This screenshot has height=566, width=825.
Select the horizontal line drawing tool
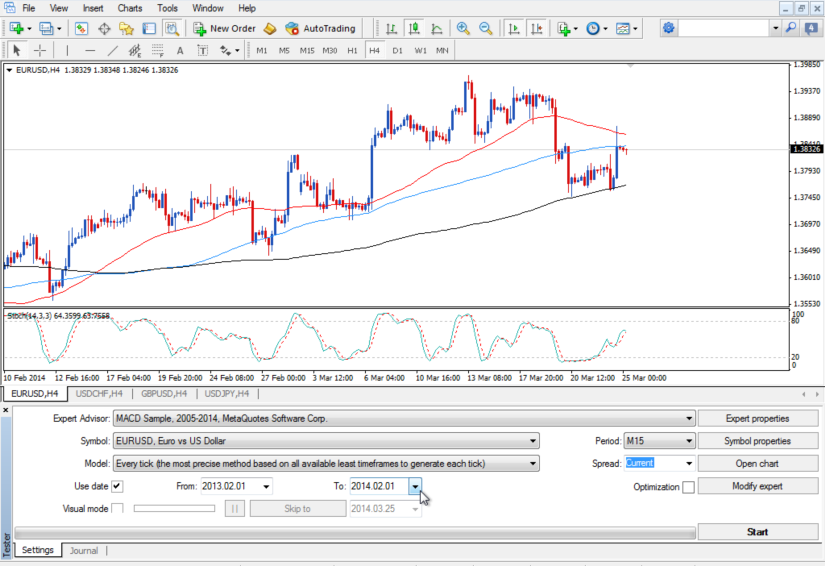coord(90,50)
